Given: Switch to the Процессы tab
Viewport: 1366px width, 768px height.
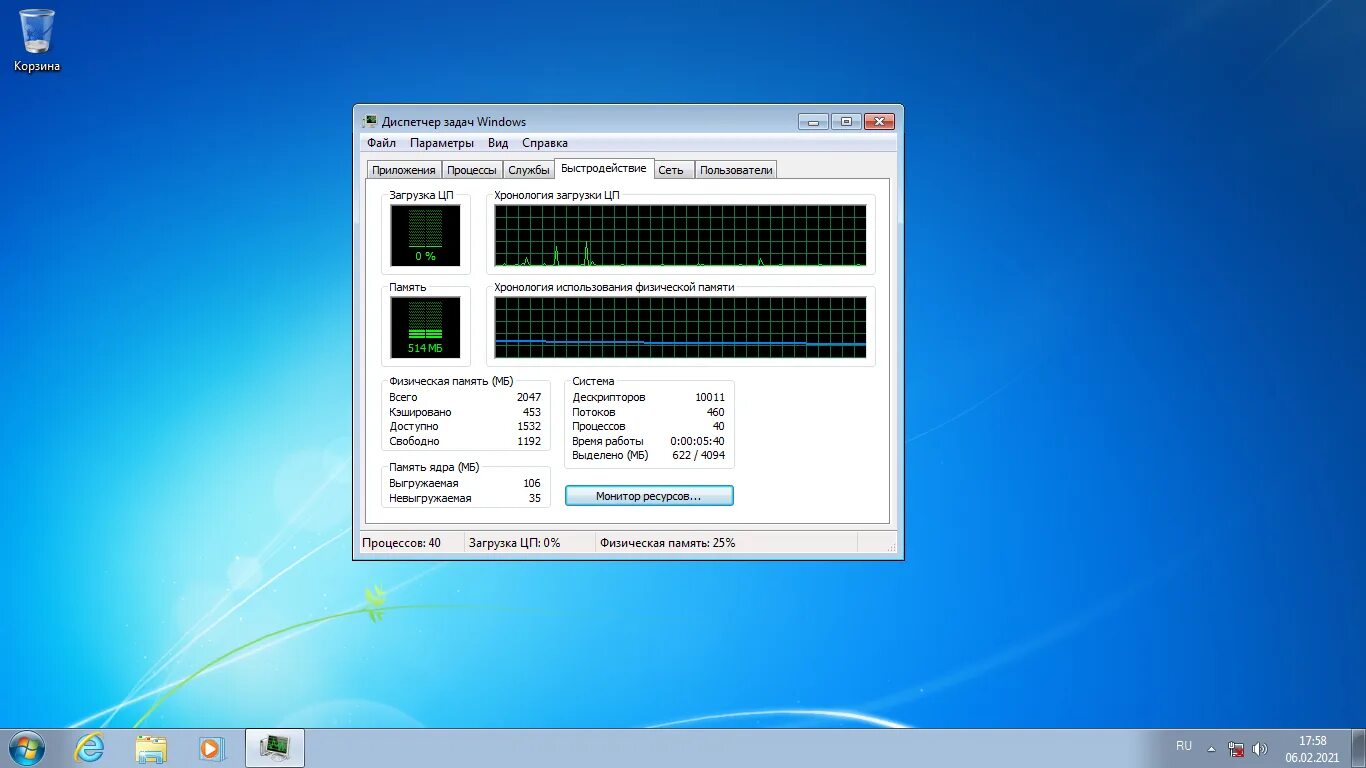Looking at the screenshot, I should (x=472, y=170).
